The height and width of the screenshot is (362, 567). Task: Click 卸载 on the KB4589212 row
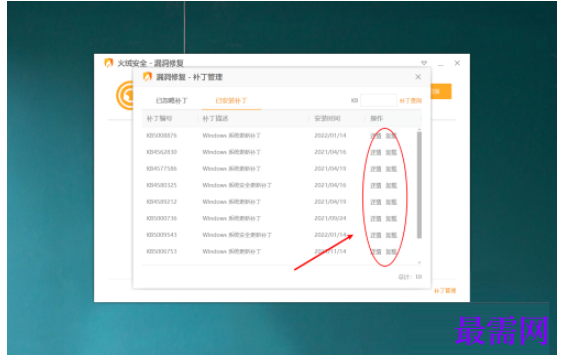[x=391, y=202]
